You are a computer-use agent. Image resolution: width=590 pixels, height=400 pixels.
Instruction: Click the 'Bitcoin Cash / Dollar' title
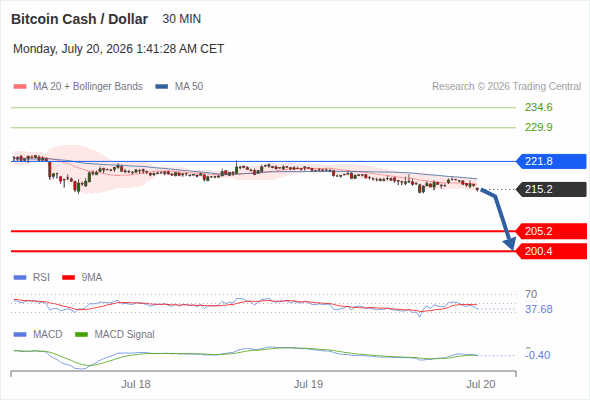click(79, 19)
